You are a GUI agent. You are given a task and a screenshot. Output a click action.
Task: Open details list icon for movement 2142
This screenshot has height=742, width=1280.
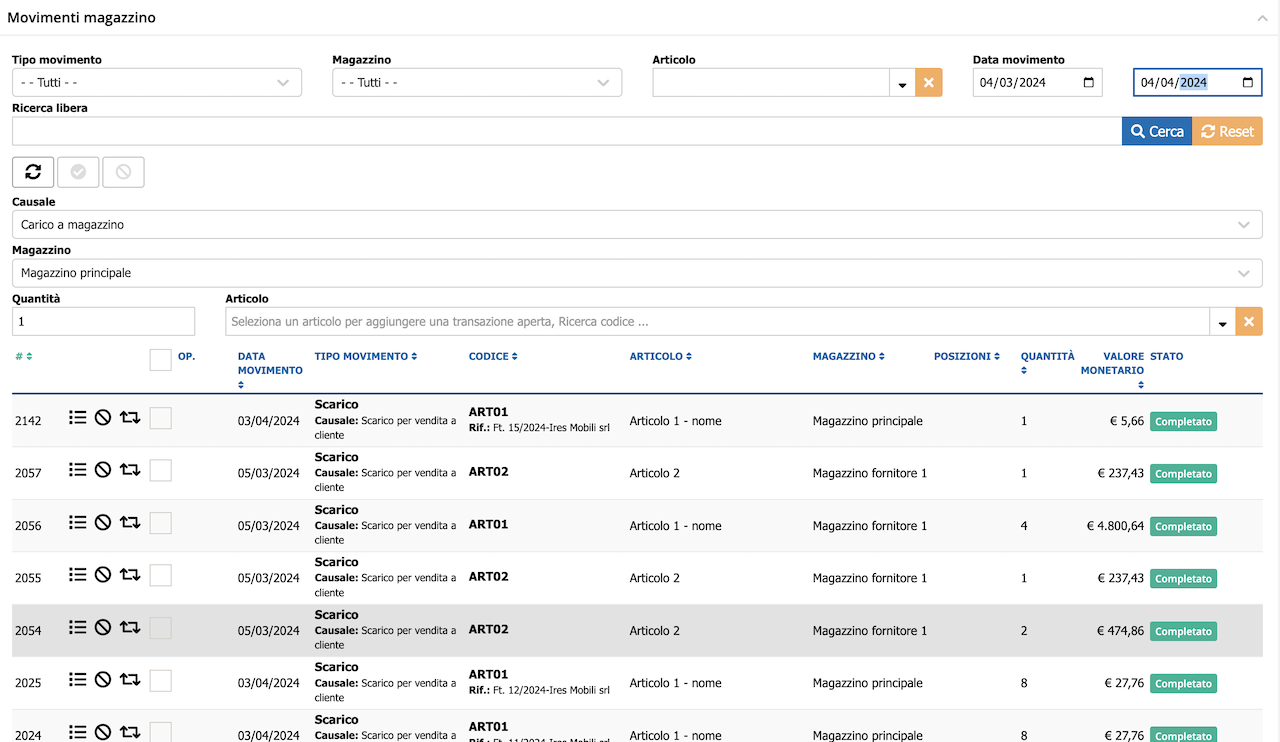pos(78,417)
